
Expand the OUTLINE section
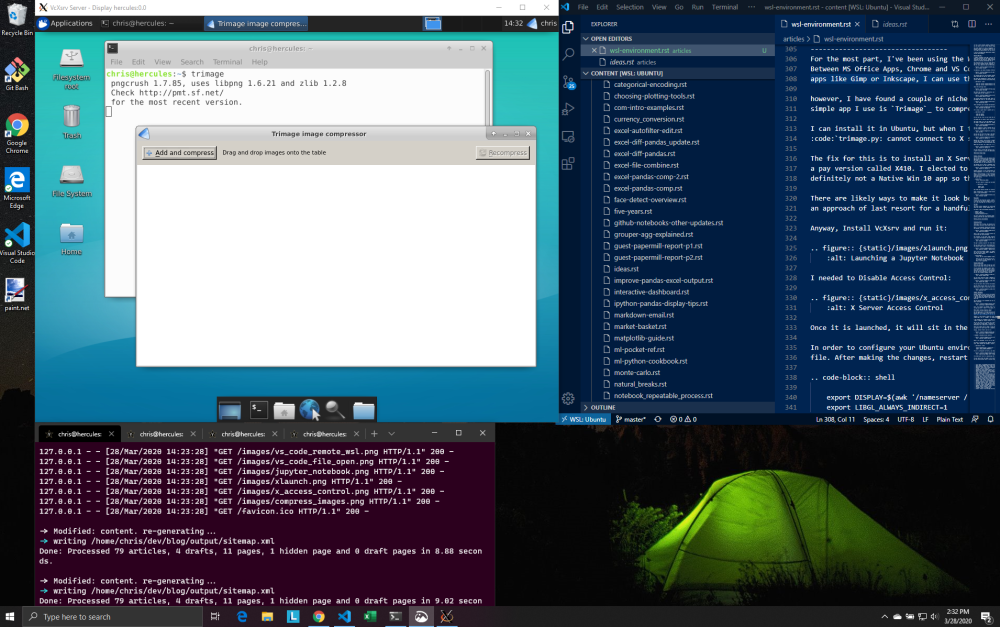pyautogui.click(x=601, y=407)
